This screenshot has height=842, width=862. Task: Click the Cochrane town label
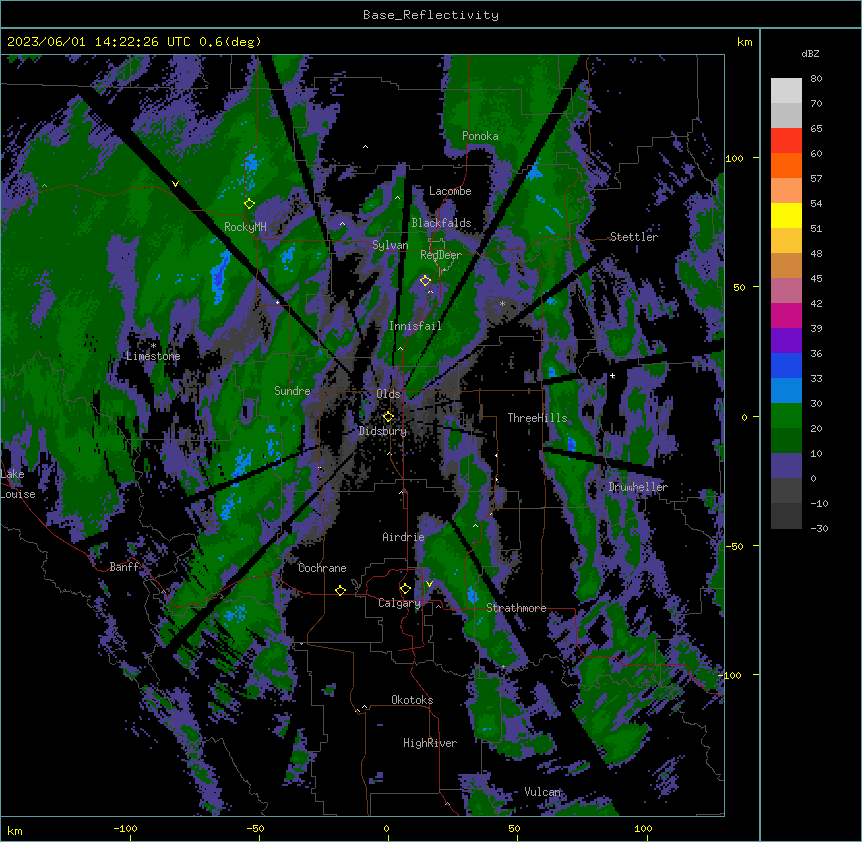[322, 568]
